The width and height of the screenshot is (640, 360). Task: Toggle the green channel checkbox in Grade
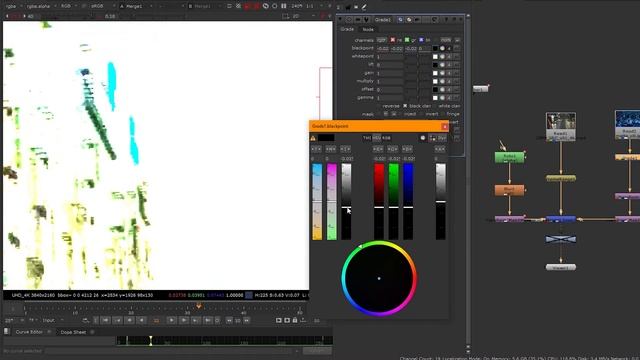407,40
